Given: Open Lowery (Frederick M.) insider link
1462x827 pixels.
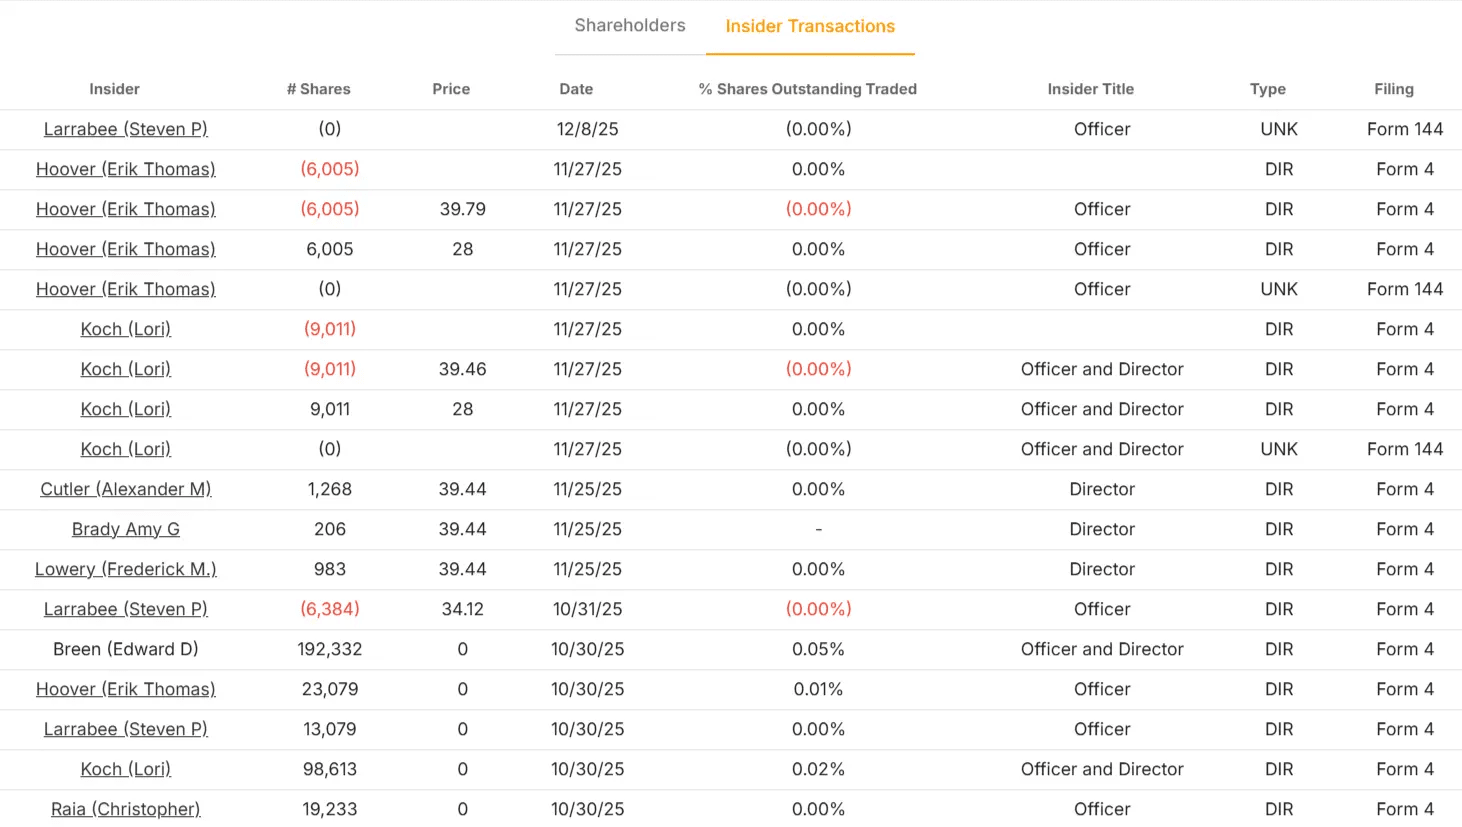Looking at the screenshot, I should click(126, 569).
